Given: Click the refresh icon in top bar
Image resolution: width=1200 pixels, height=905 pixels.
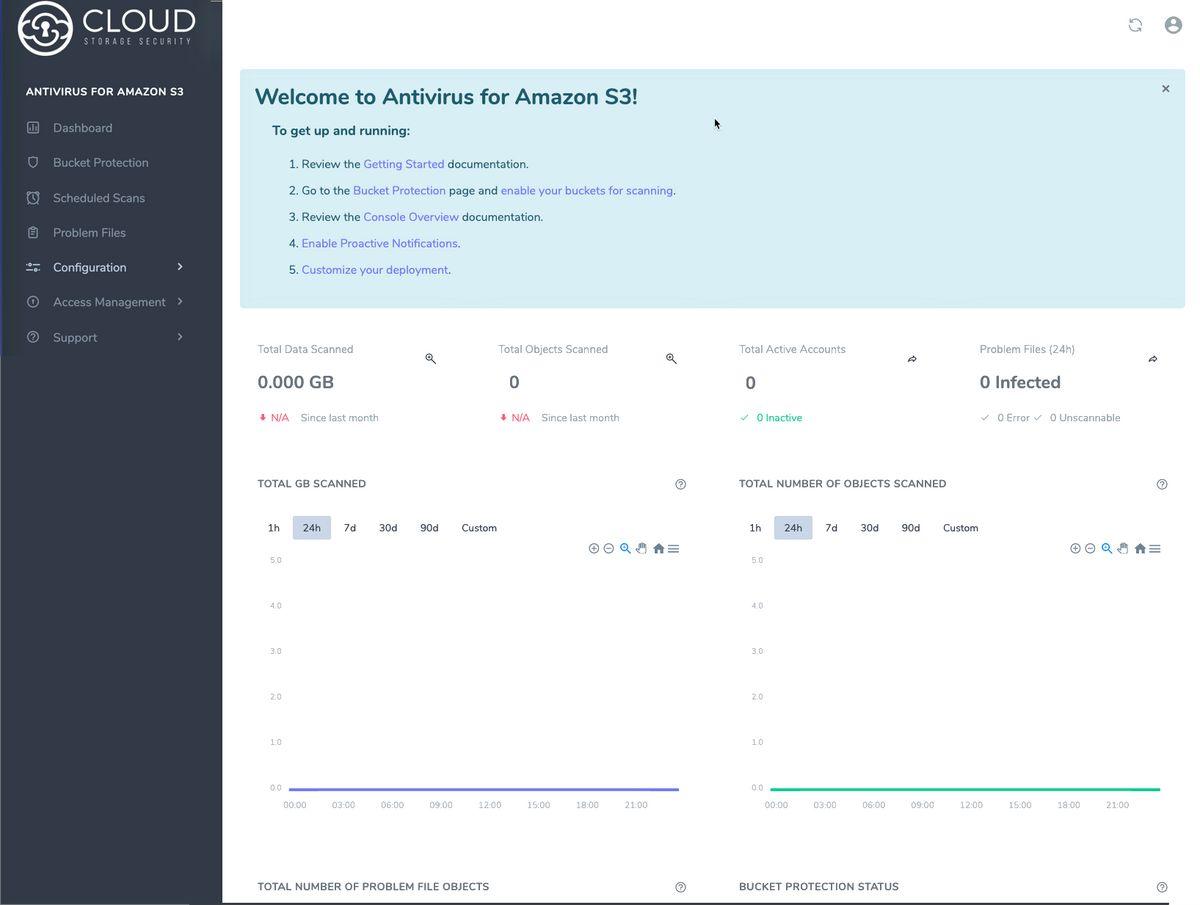Looking at the screenshot, I should pos(1135,25).
